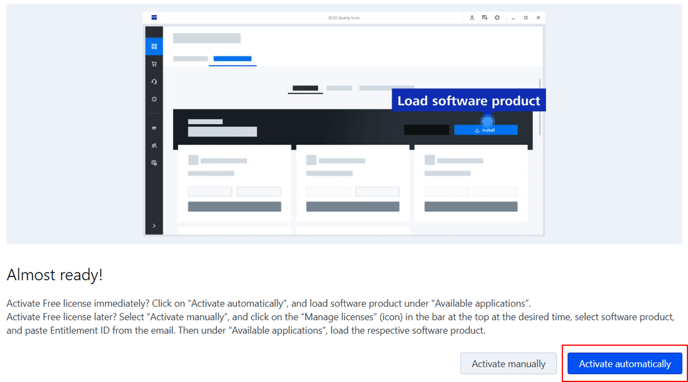The width and height of the screenshot is (688, 382).
Task: Click the vertical scrollbar in the mock window
Action: pos(540,107)
